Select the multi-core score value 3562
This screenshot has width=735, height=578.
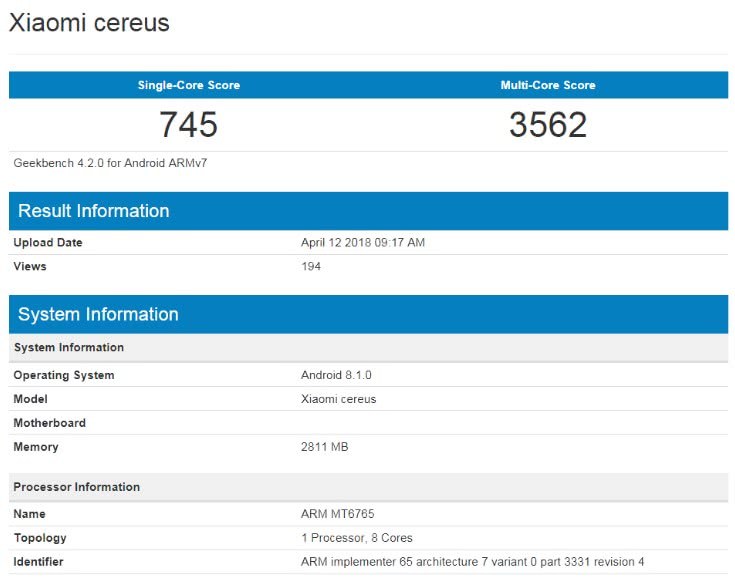pos(547,125)
